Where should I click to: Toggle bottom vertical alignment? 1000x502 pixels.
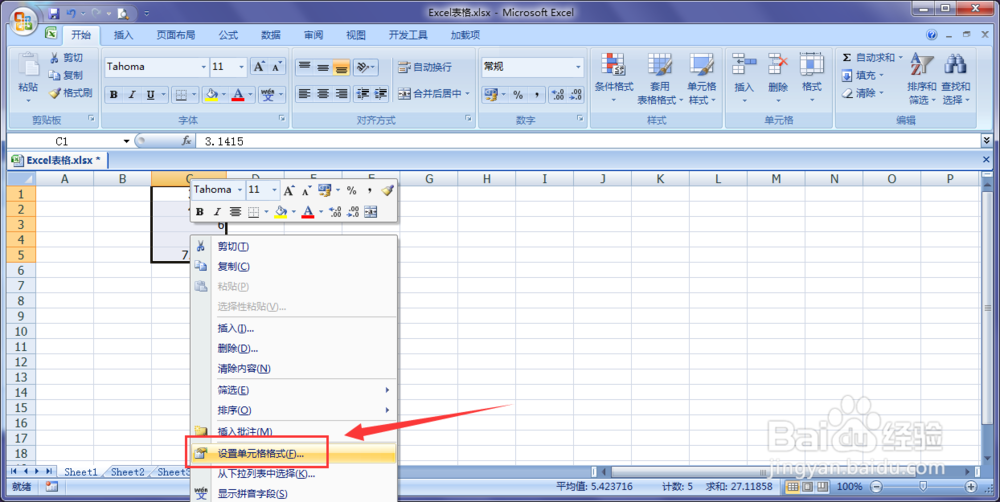point(341,67)
